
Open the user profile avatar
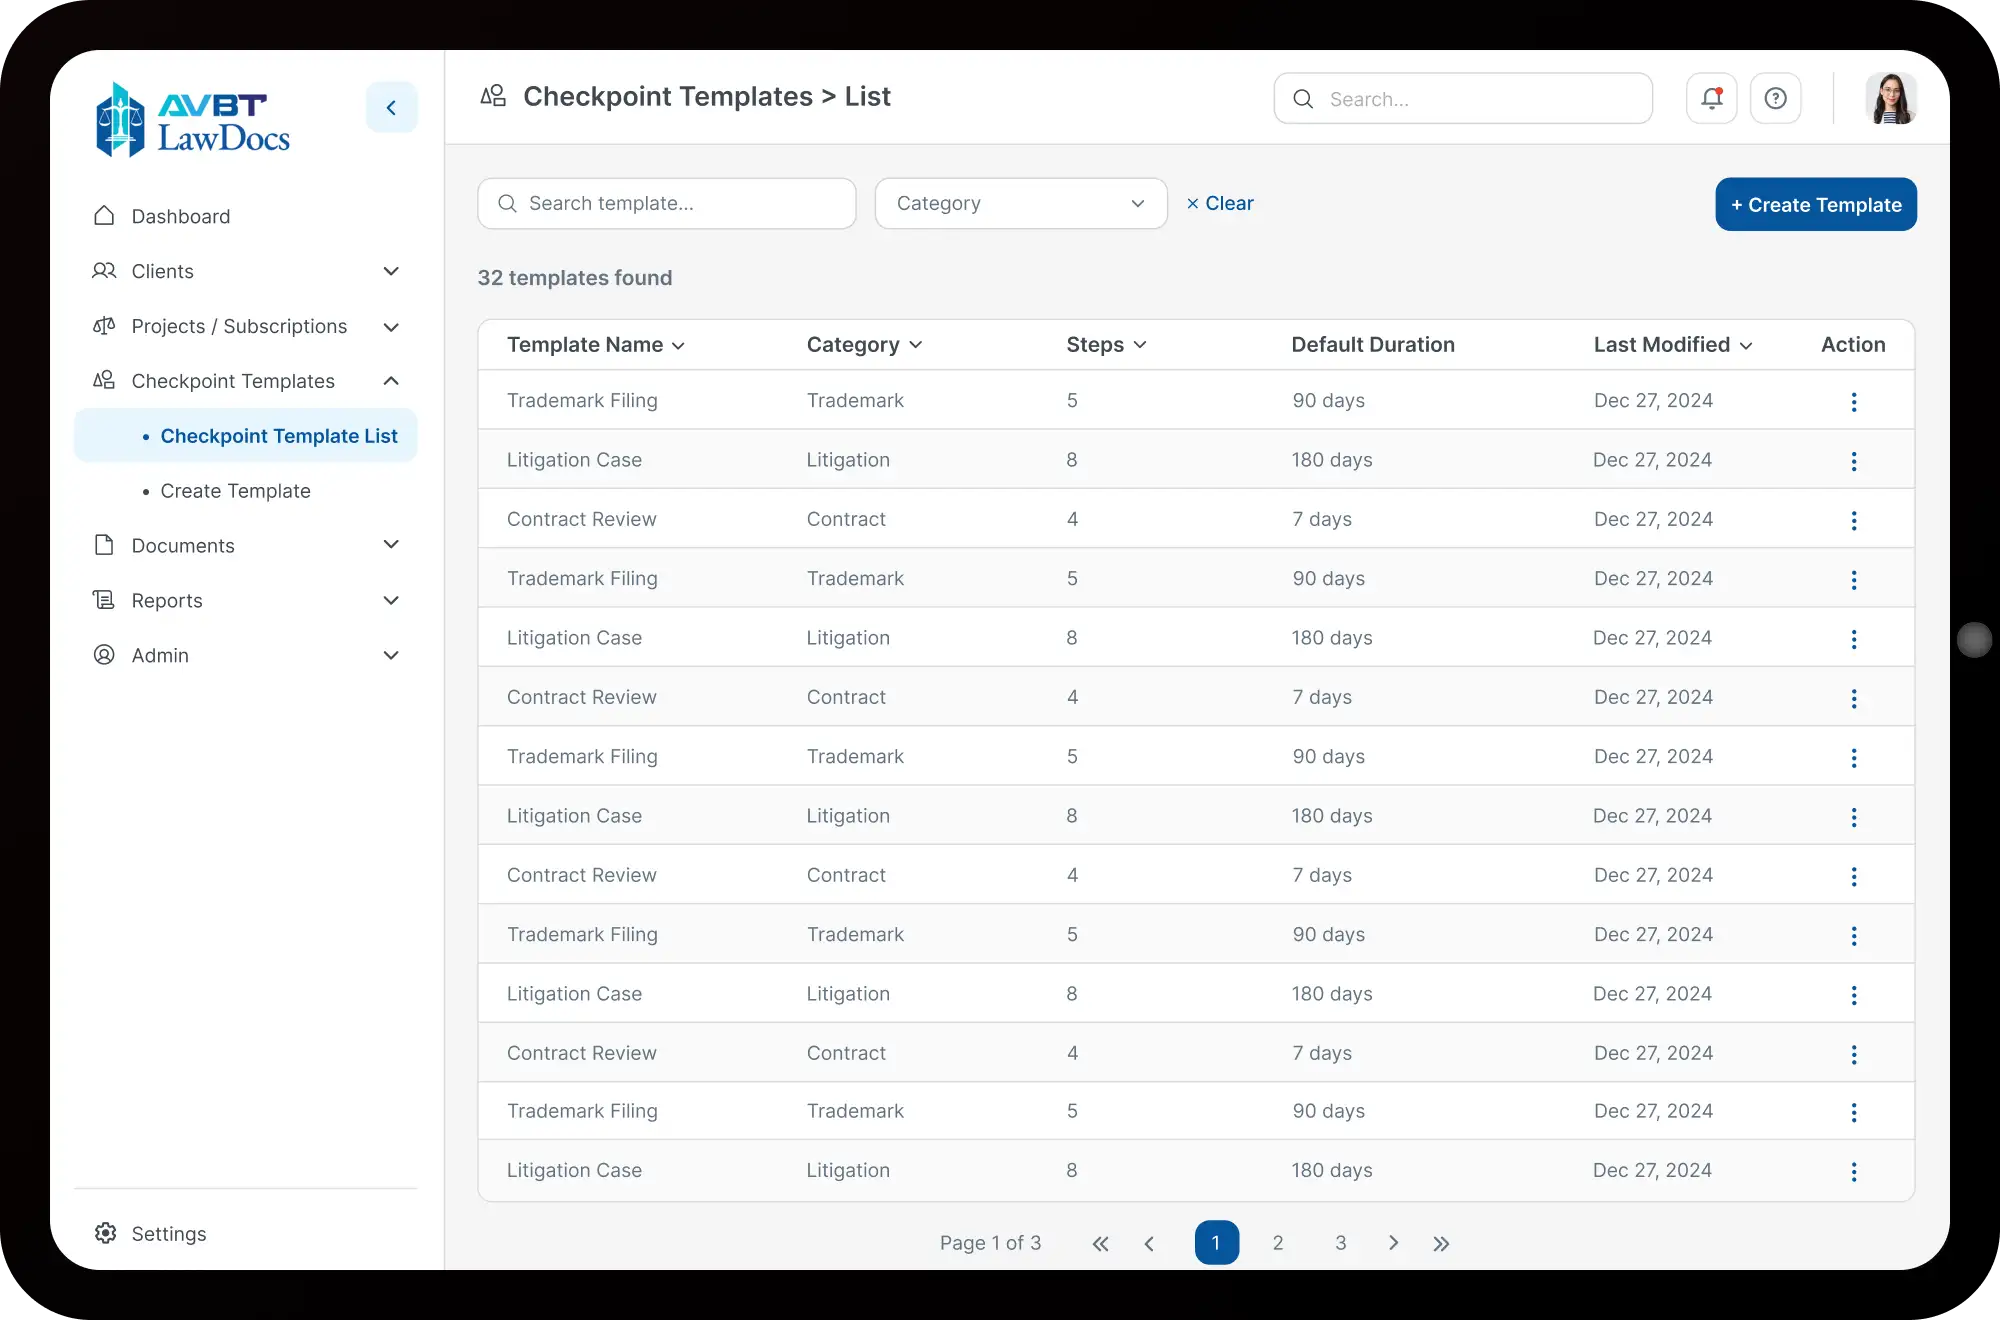tap(1890, 98)
